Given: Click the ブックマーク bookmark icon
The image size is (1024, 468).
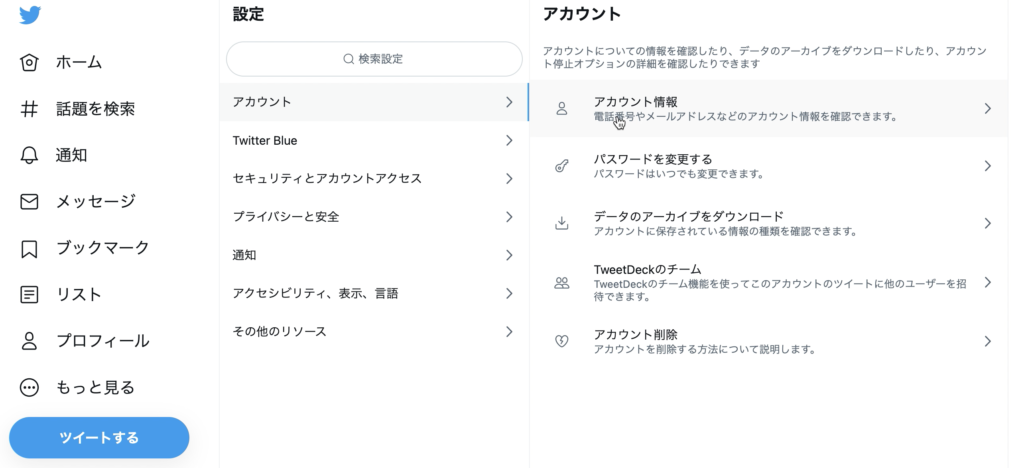Looking at the screenshot, I should (x=29, y=249).
